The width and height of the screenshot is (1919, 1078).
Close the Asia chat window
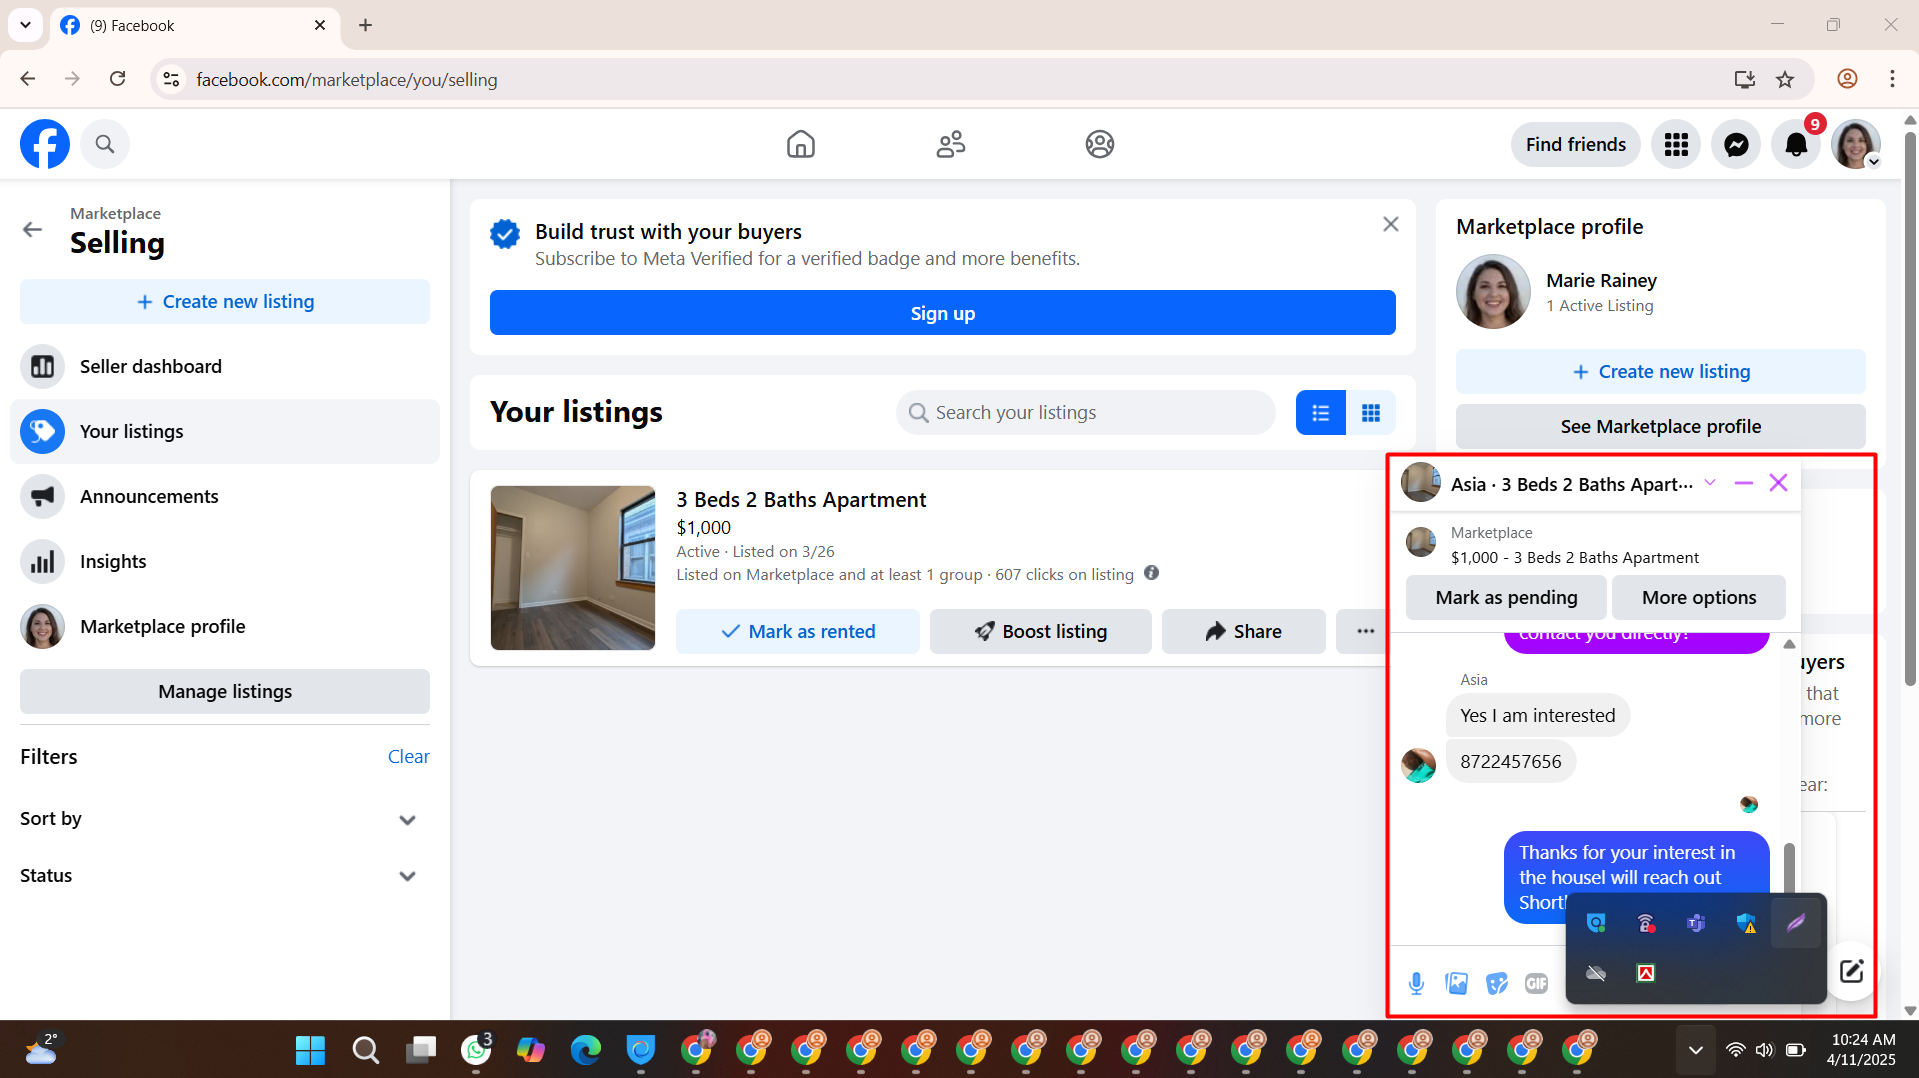[x=1778, y=483]
